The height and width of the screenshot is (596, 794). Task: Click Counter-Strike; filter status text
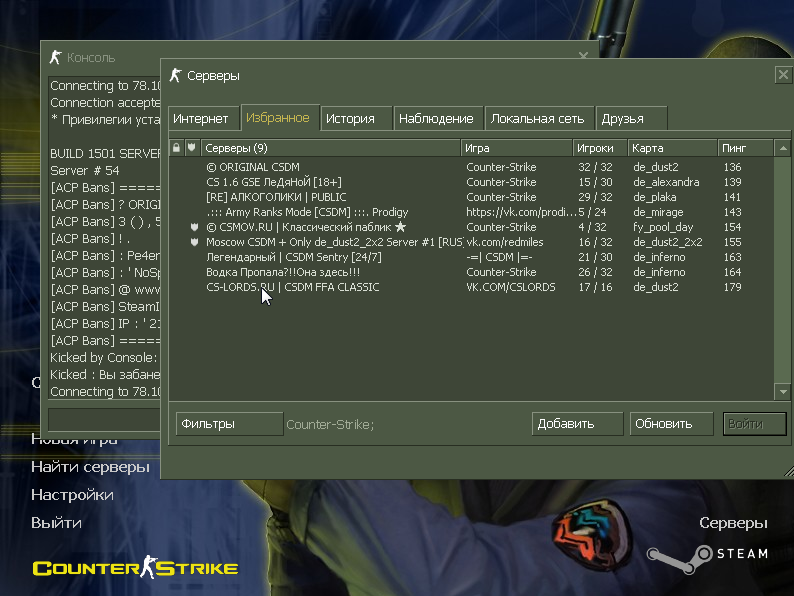point(330,424)
